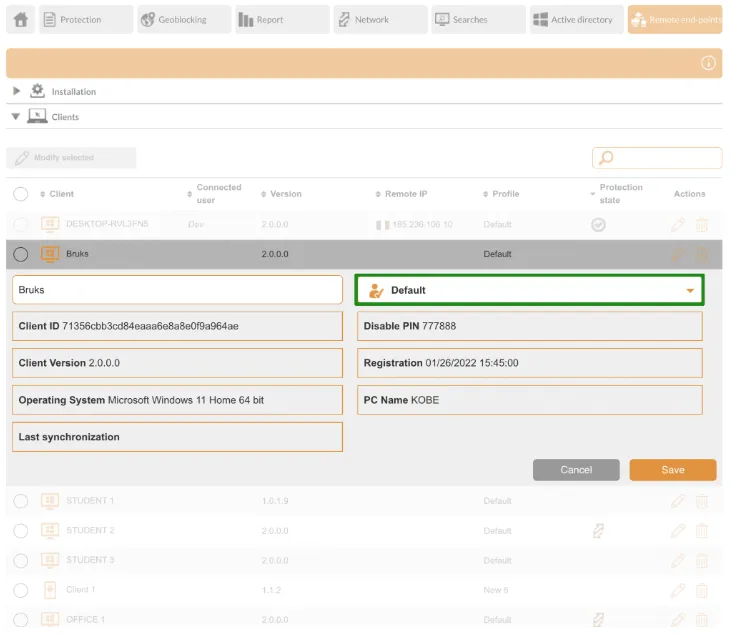Click the STUDENT 1 computer icon
This screenshot has height=640, width=737.
click(x=50, y=501)
